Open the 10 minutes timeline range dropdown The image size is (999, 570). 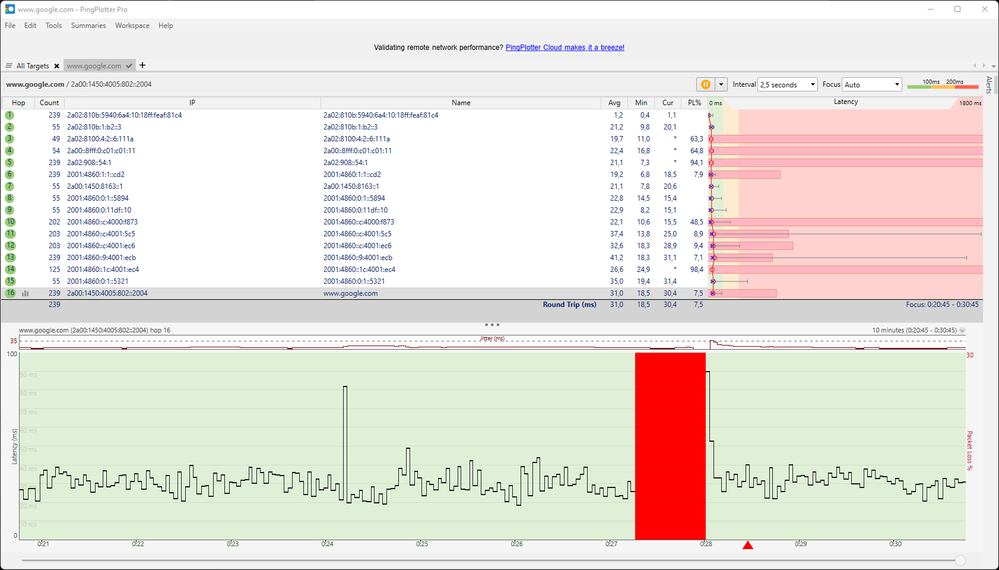(962, 329)
